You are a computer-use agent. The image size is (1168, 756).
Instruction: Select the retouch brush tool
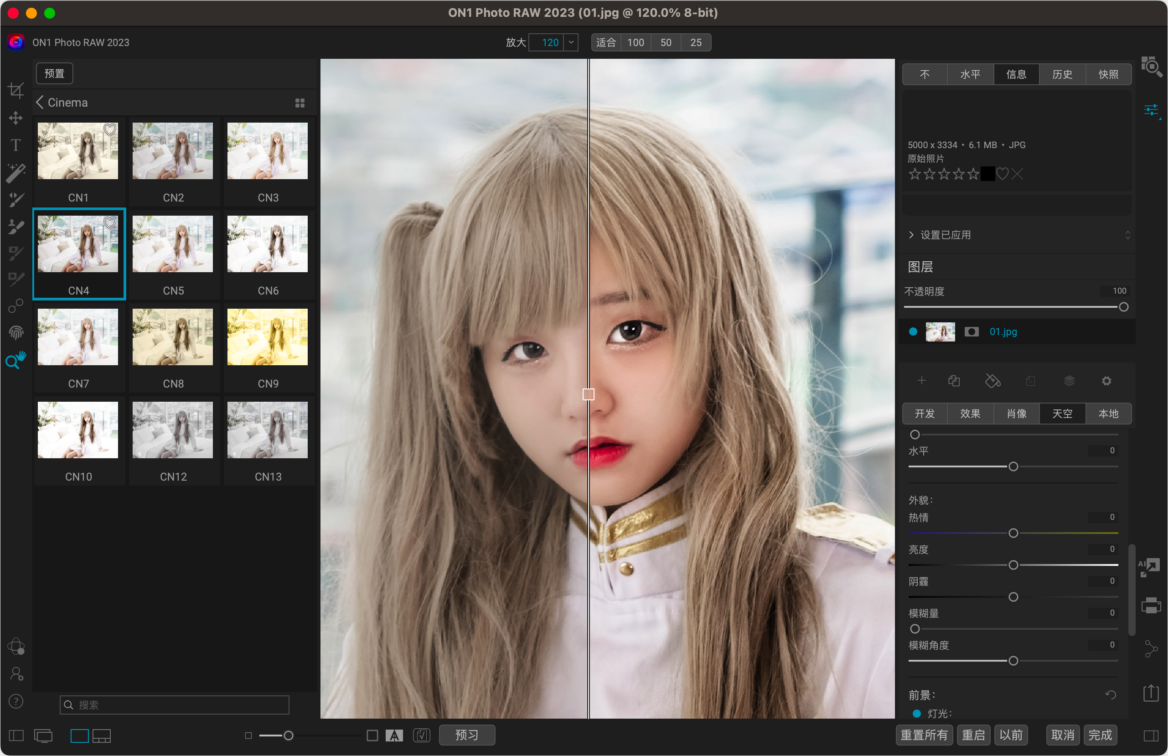click(16, 200)
